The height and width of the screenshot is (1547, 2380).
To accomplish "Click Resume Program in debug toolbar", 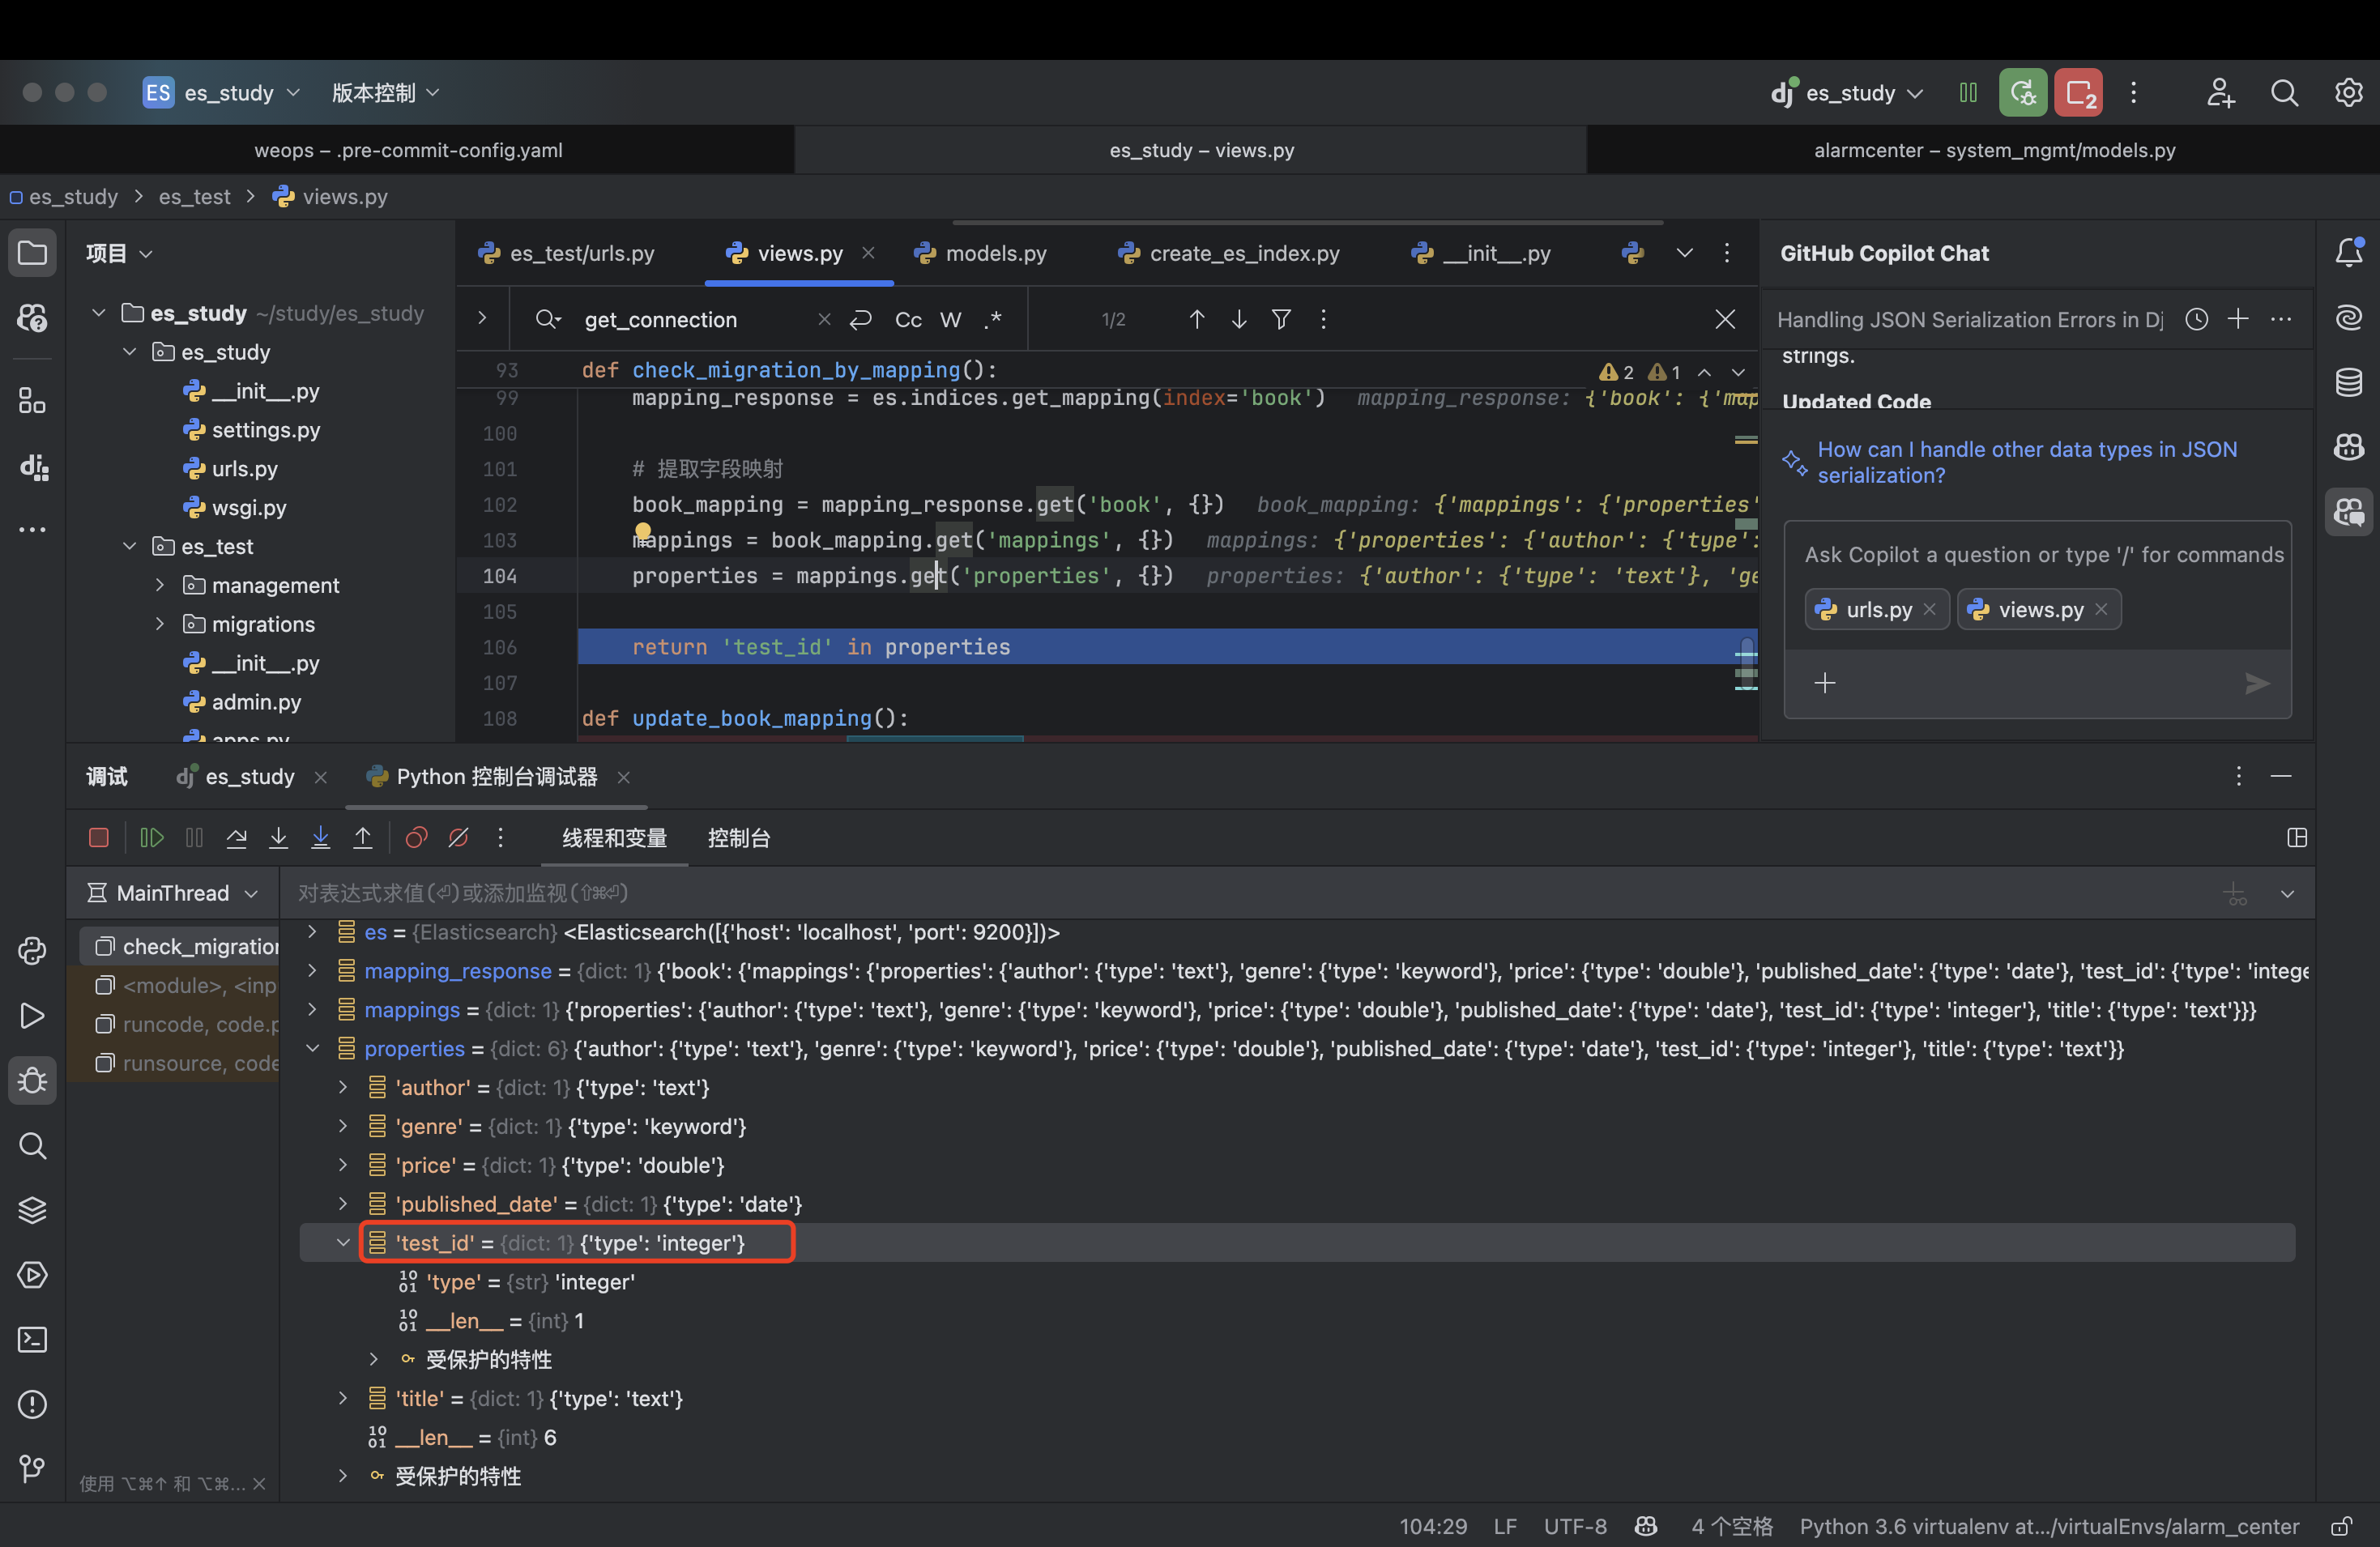I will (x=152, y=838).
